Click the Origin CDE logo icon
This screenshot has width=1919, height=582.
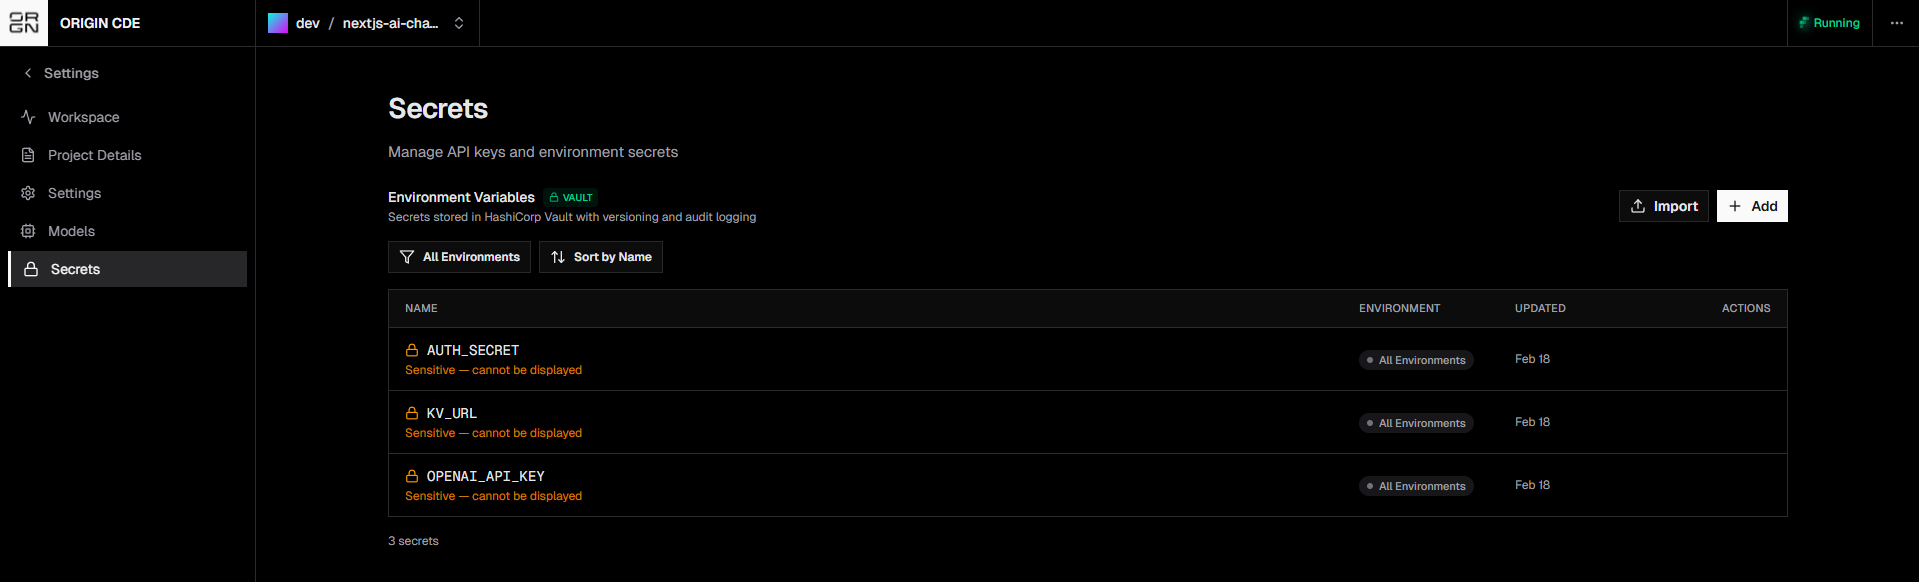[x=24, y=23]
